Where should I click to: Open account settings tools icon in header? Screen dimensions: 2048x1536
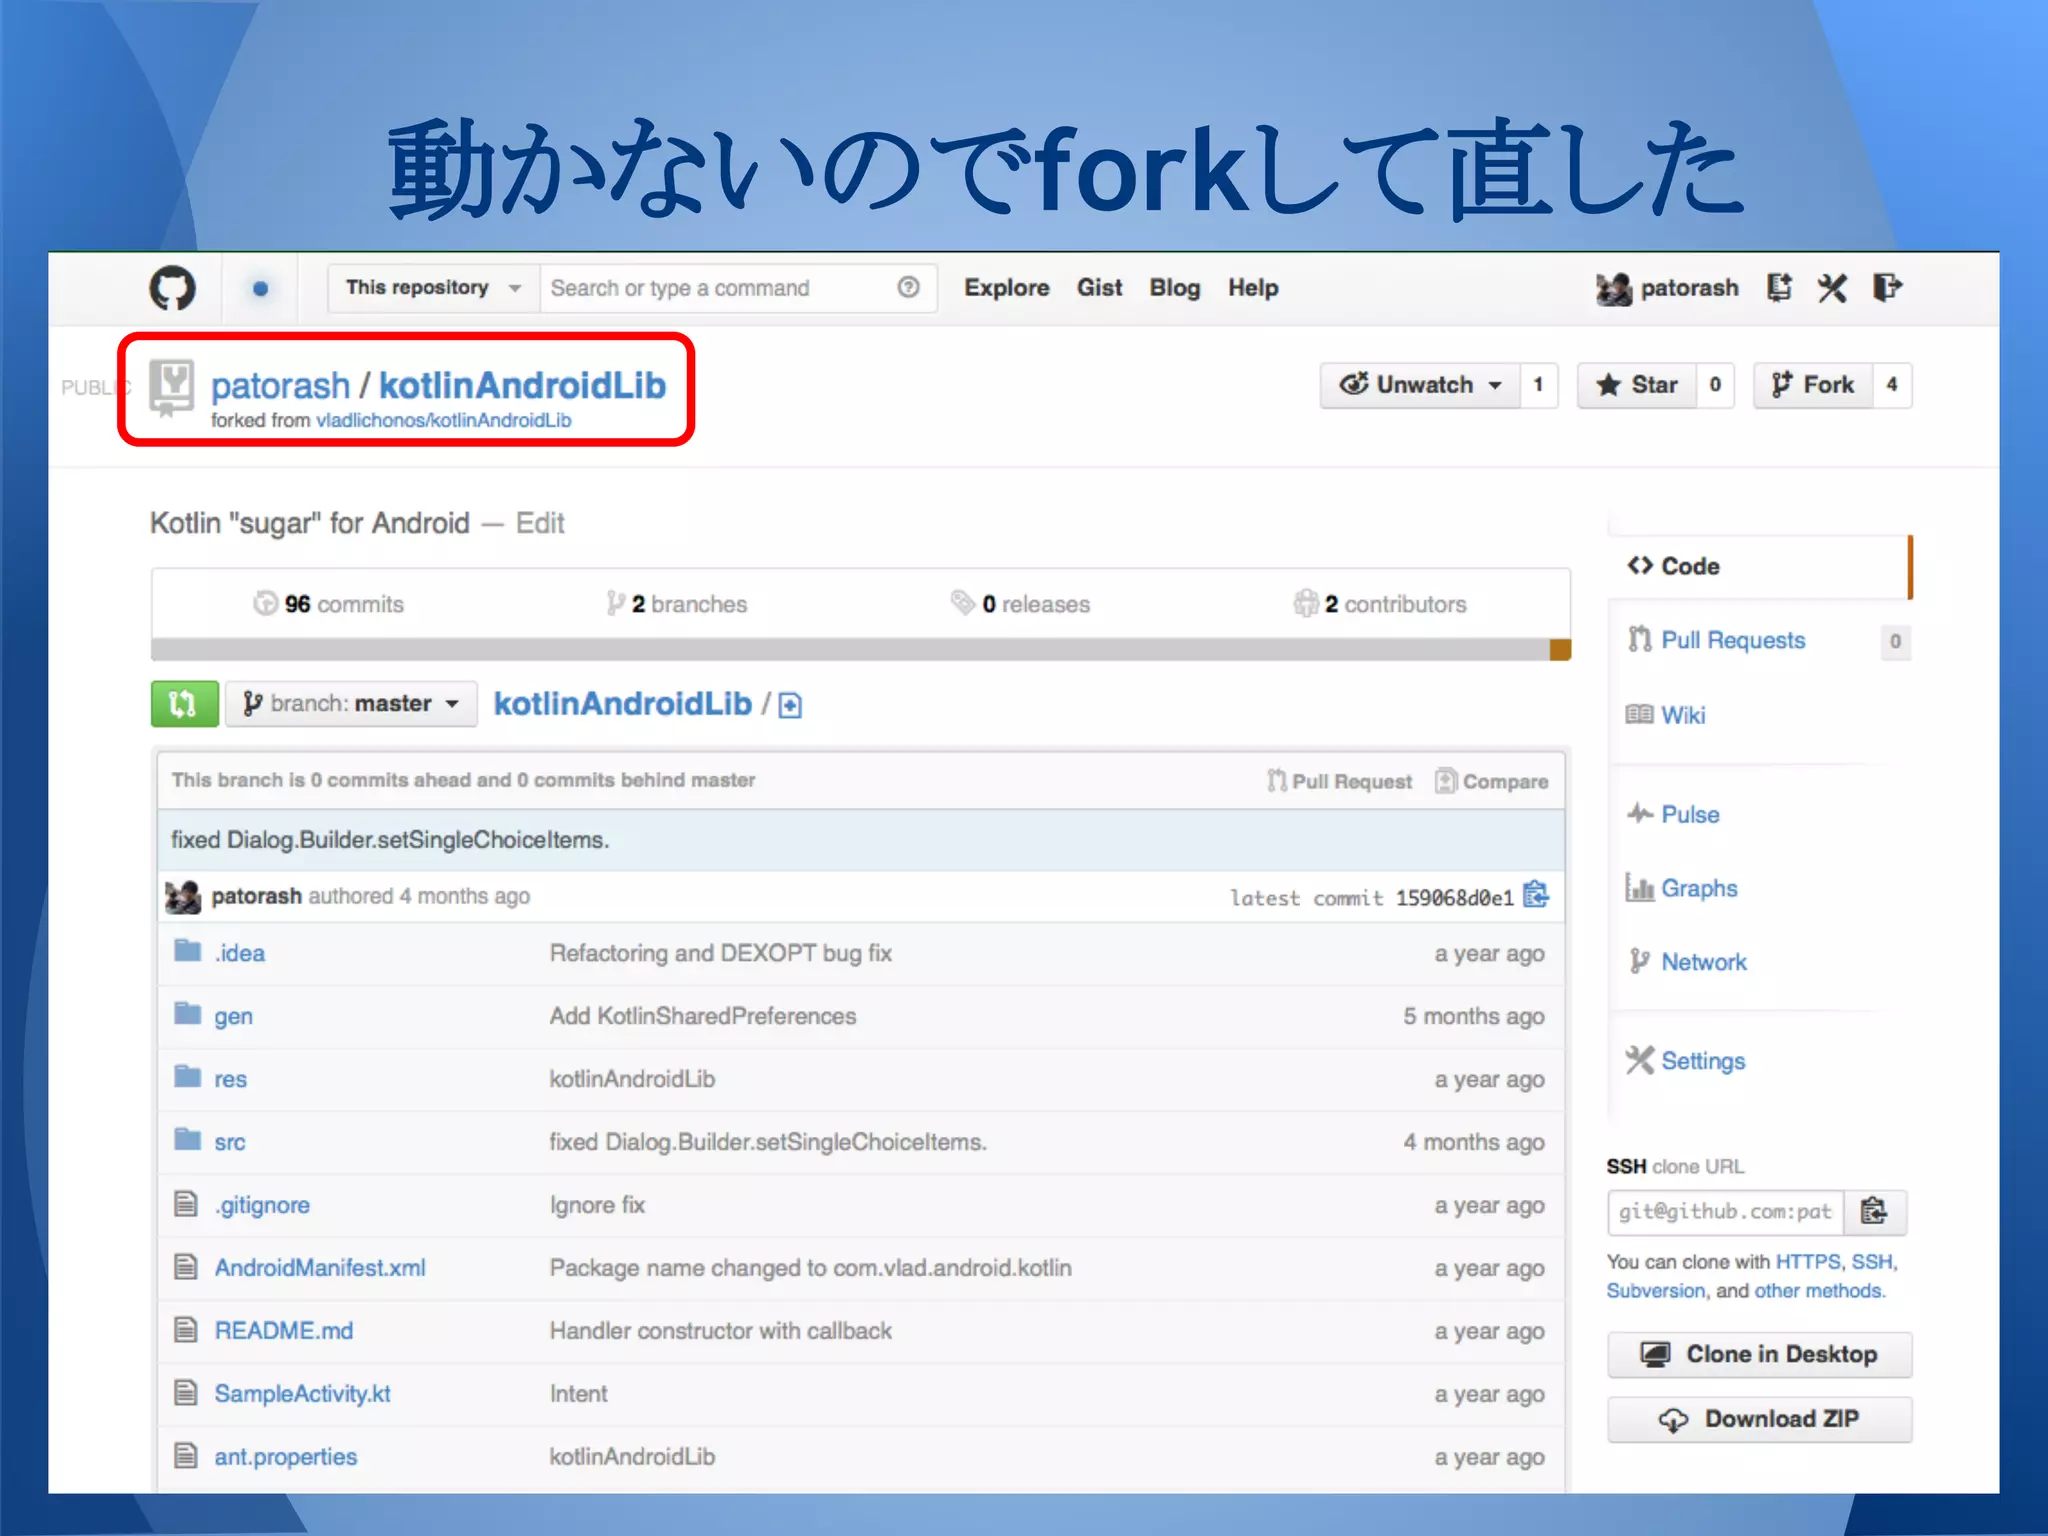click(x=1832, y=288)
